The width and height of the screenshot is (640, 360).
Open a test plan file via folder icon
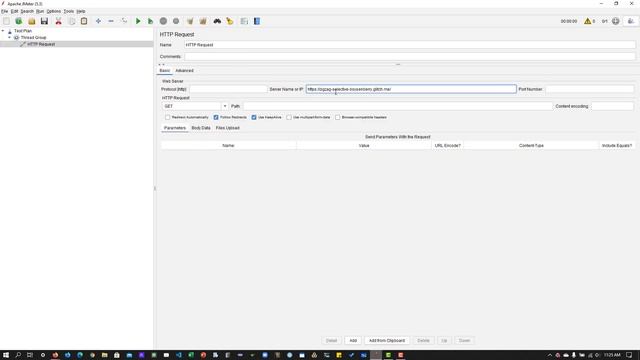[x=31, y=21]
